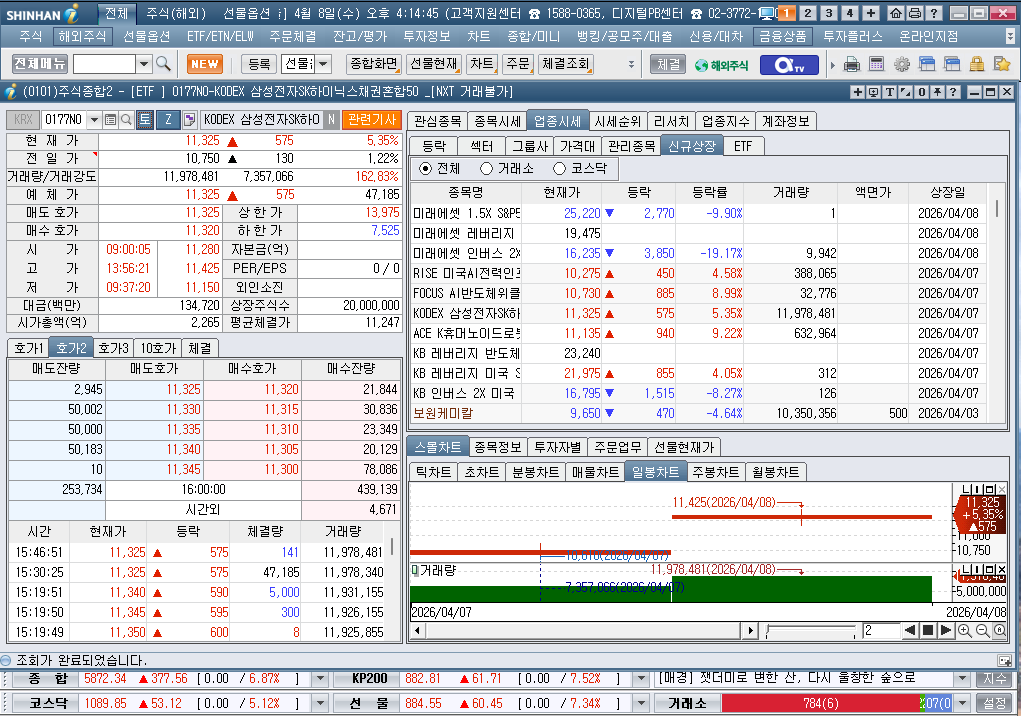Toggle the 체결 toolbar button
The width and height of the screenshot is (1021, 716).
(x=668, y=64)
